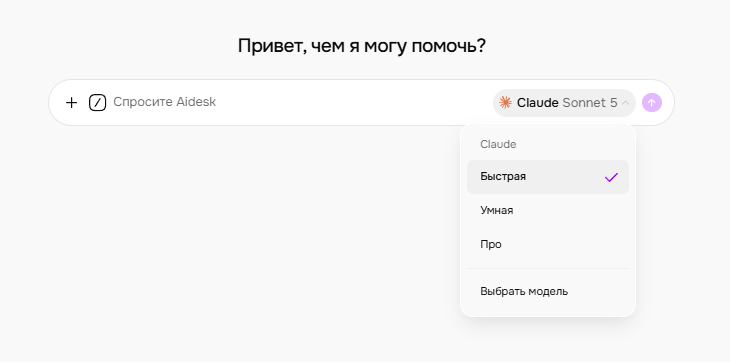Open the Выбрать модель entry
The image size is (730, 362).
548,292
